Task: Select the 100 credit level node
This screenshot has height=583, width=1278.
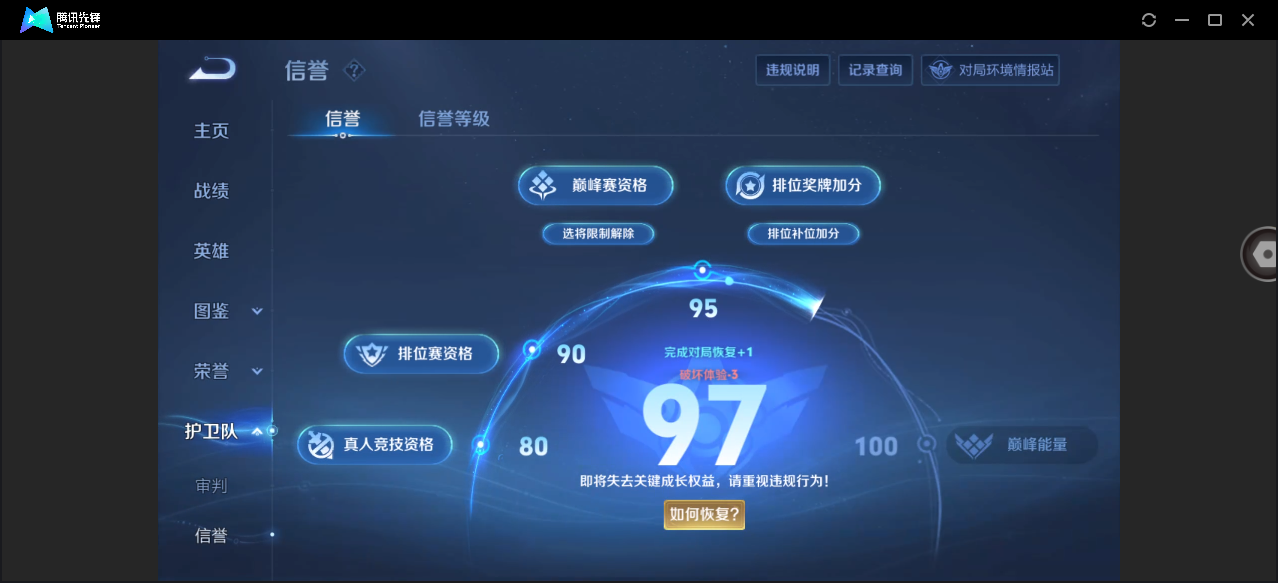Action: tap(927, 444)
